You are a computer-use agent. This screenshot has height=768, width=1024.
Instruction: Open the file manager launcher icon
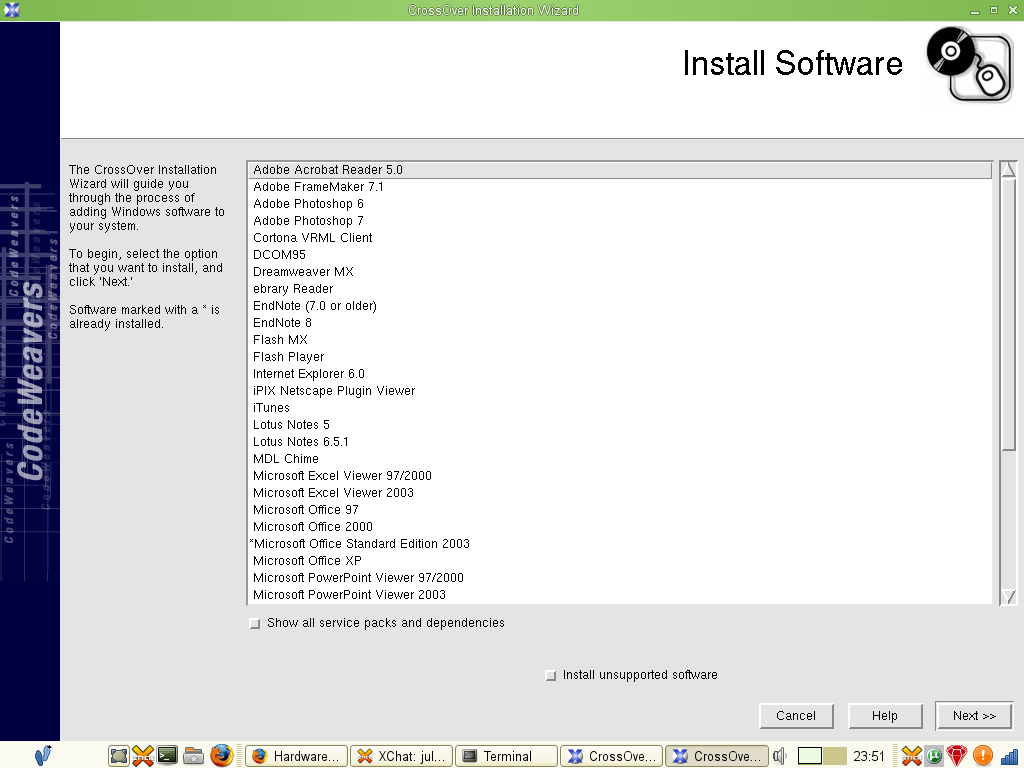point(193,756)
